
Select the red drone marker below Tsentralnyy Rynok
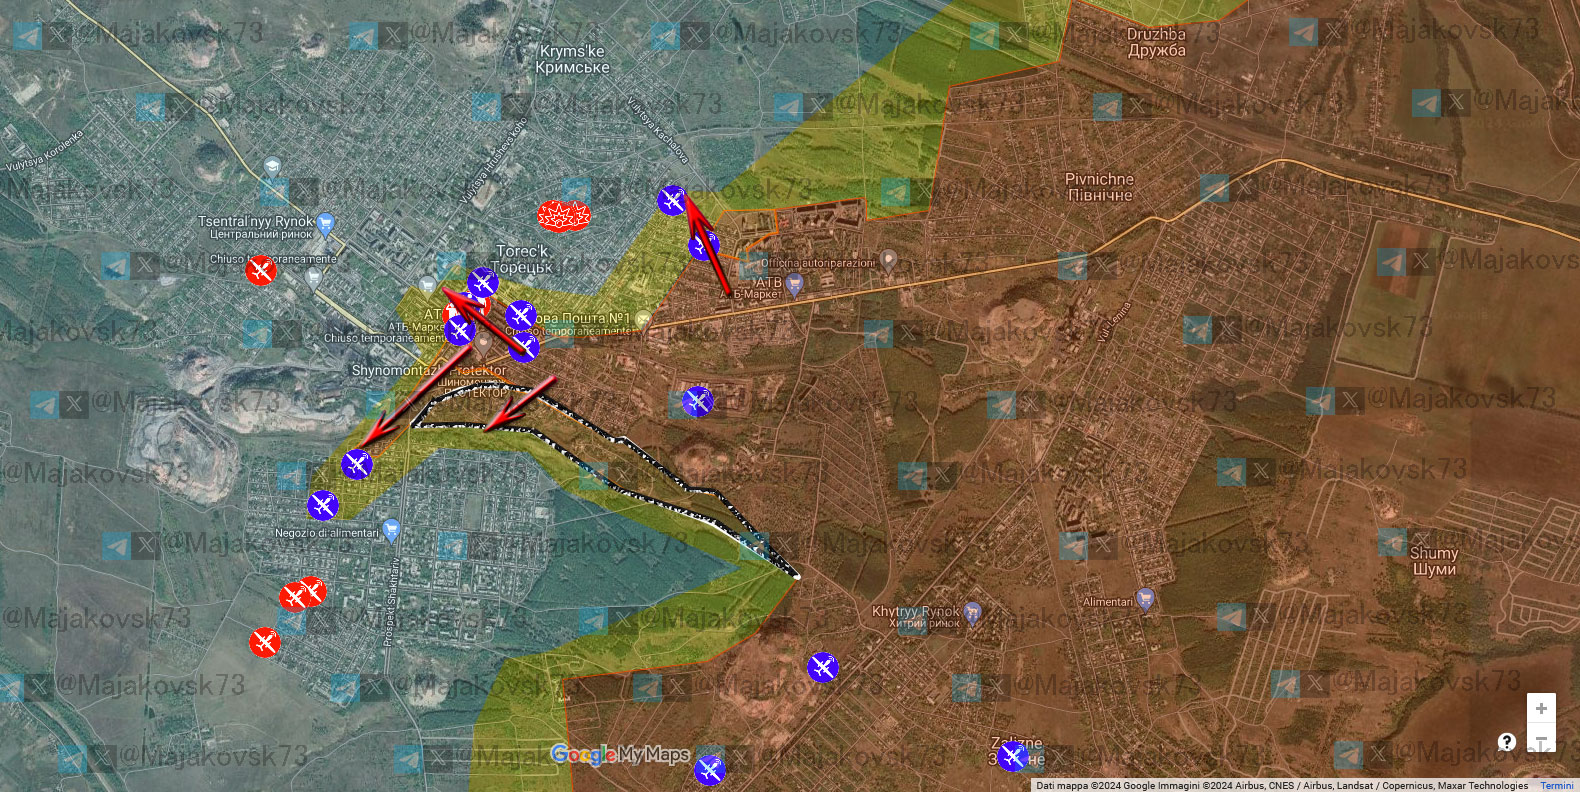pos(261,270)
